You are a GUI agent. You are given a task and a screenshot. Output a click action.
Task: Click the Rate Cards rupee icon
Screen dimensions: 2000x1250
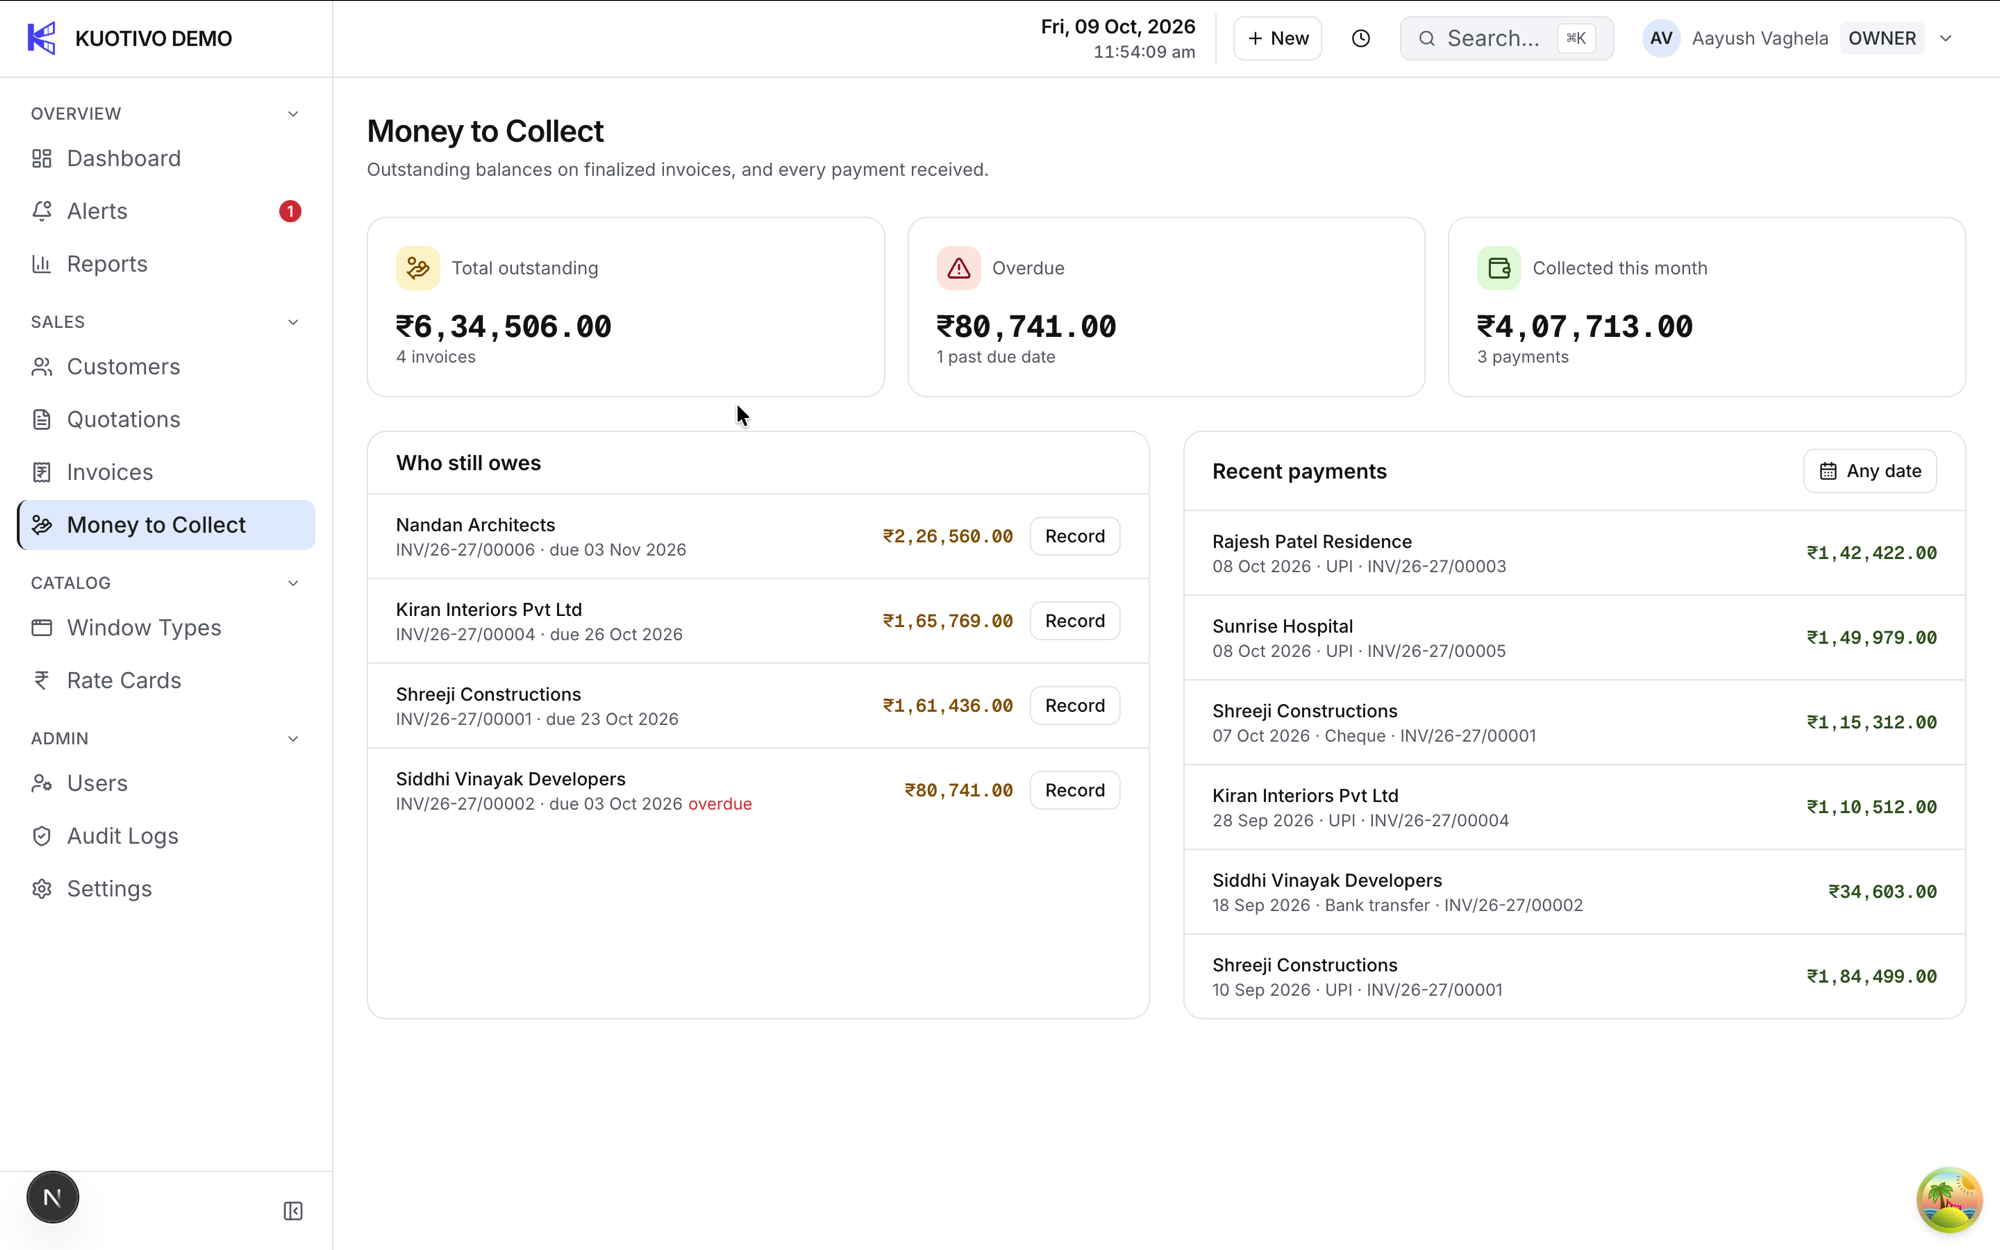click(x=42, y=680)
